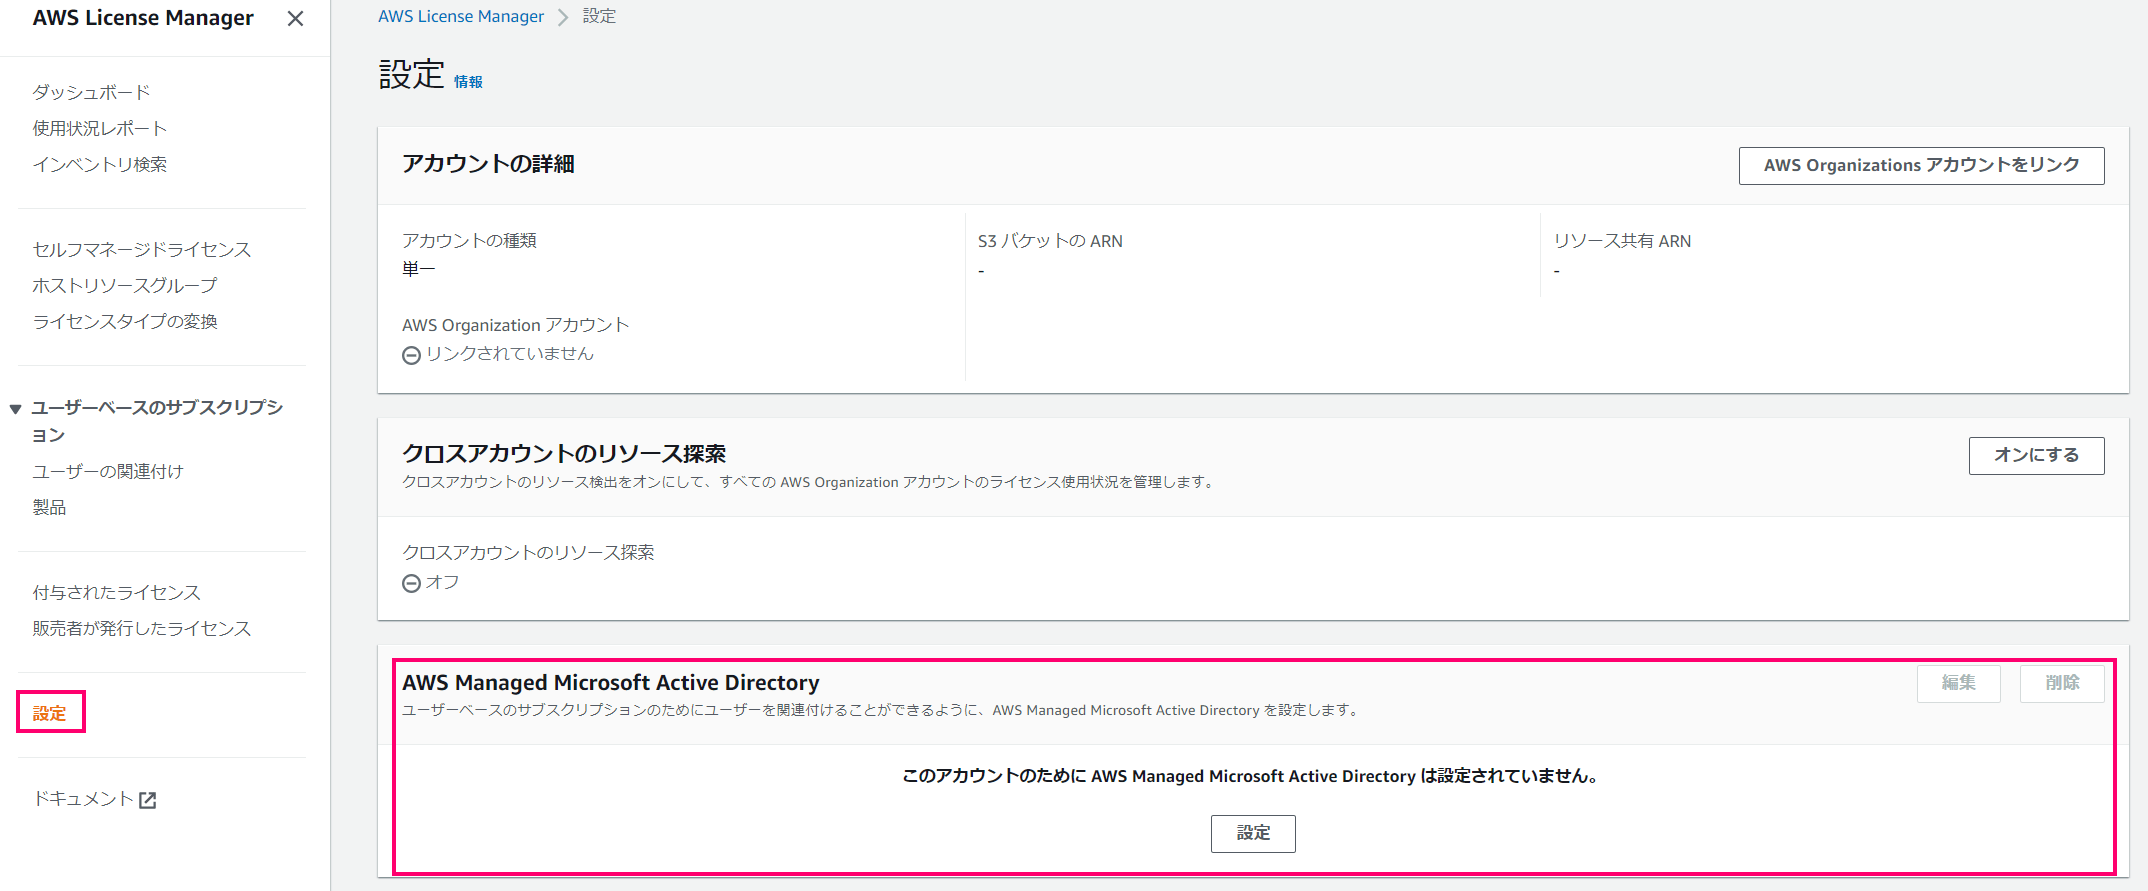
Task: Open ライセンスタイプの変換
Action: coord(124,321)
